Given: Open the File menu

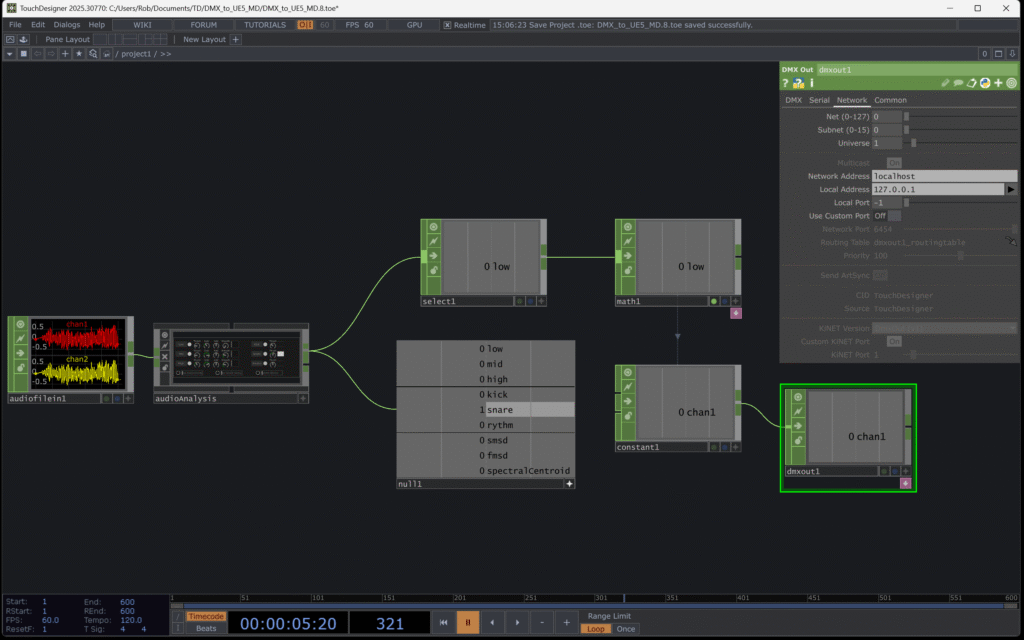Looking at the screenshot, I should coord(15,25).
